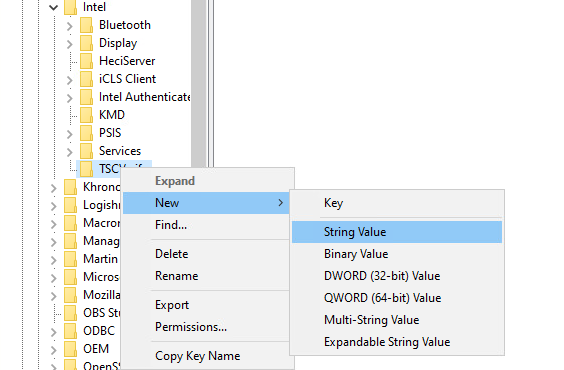Click the ODBC folder icon
Screen dimensions: 564x370
70,331
